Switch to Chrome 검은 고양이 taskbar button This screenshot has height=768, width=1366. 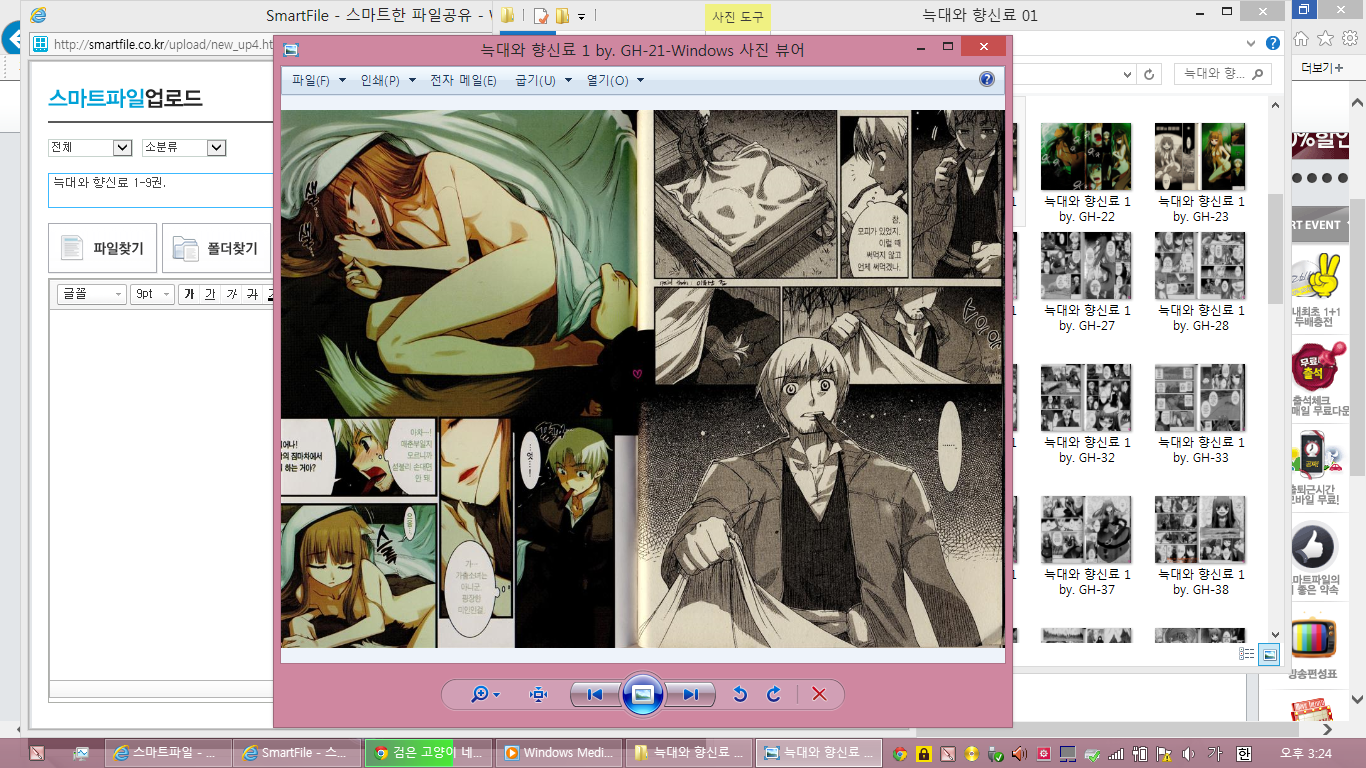(429, 753)
